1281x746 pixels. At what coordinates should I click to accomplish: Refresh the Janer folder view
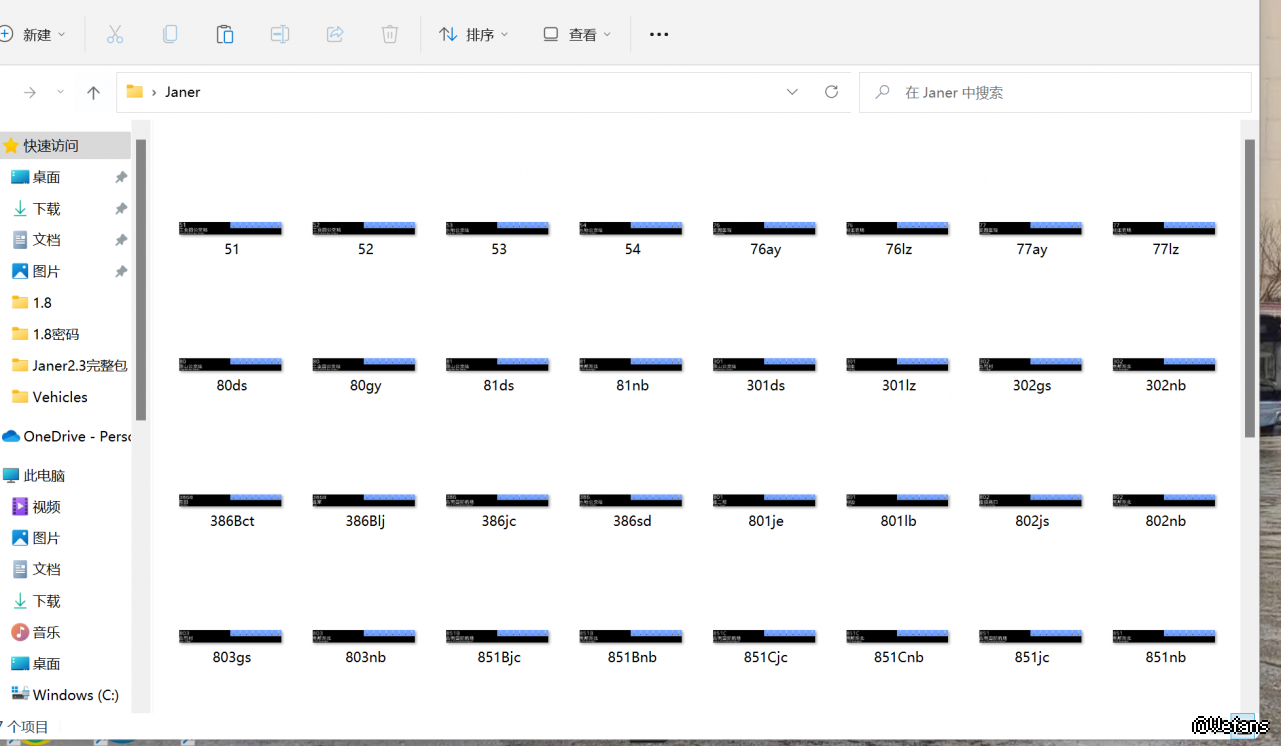click(x=831, y=92)
